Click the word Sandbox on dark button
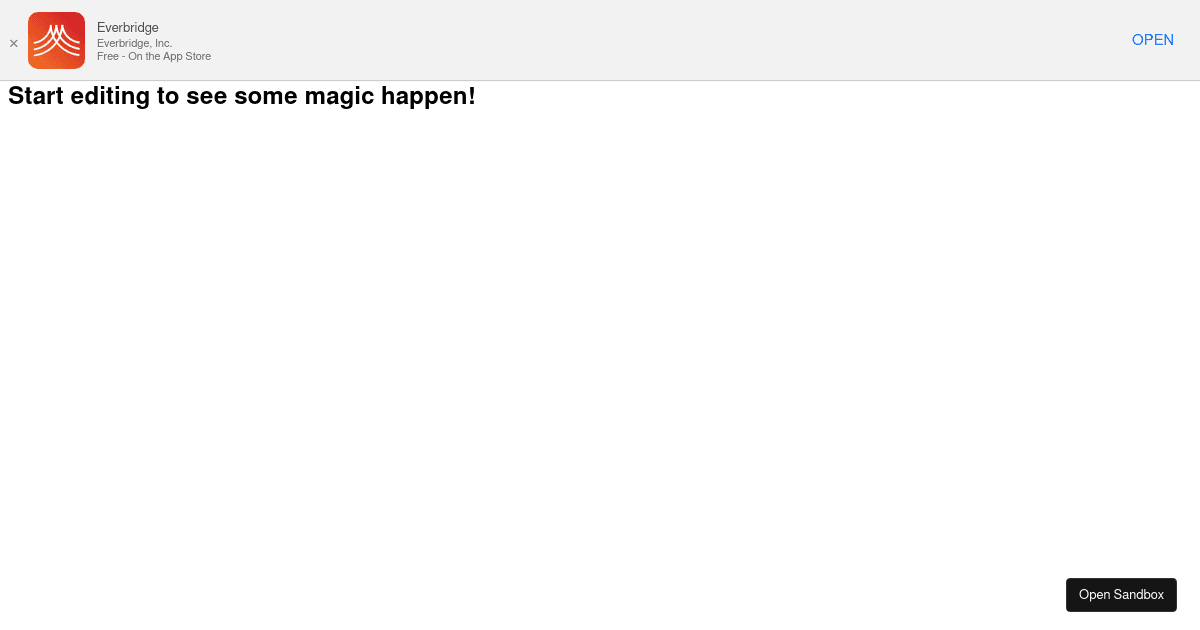The height and width of the screenshot is (630, 1200). [x=1139, y=594]
